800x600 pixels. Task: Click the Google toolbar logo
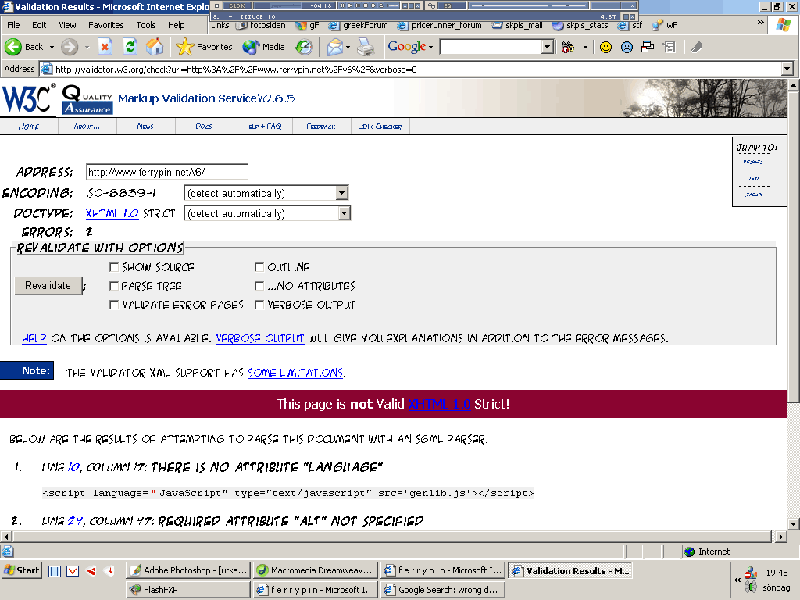point(407,46)
